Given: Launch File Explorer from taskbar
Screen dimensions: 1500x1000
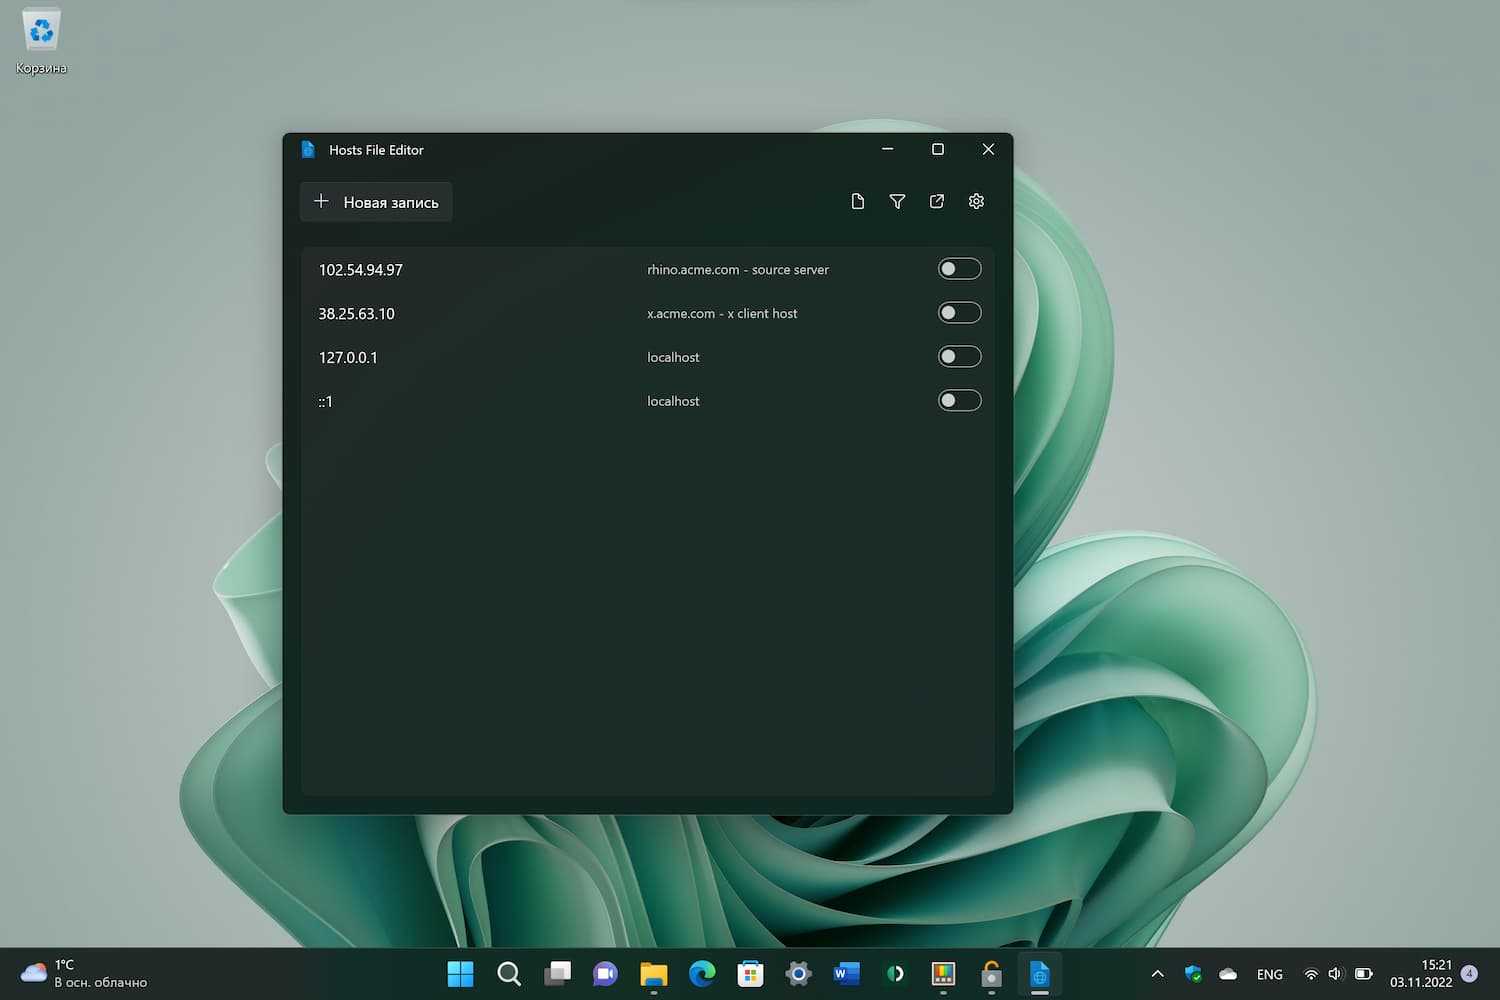Looking at the screenshot, I should [654, 973].
